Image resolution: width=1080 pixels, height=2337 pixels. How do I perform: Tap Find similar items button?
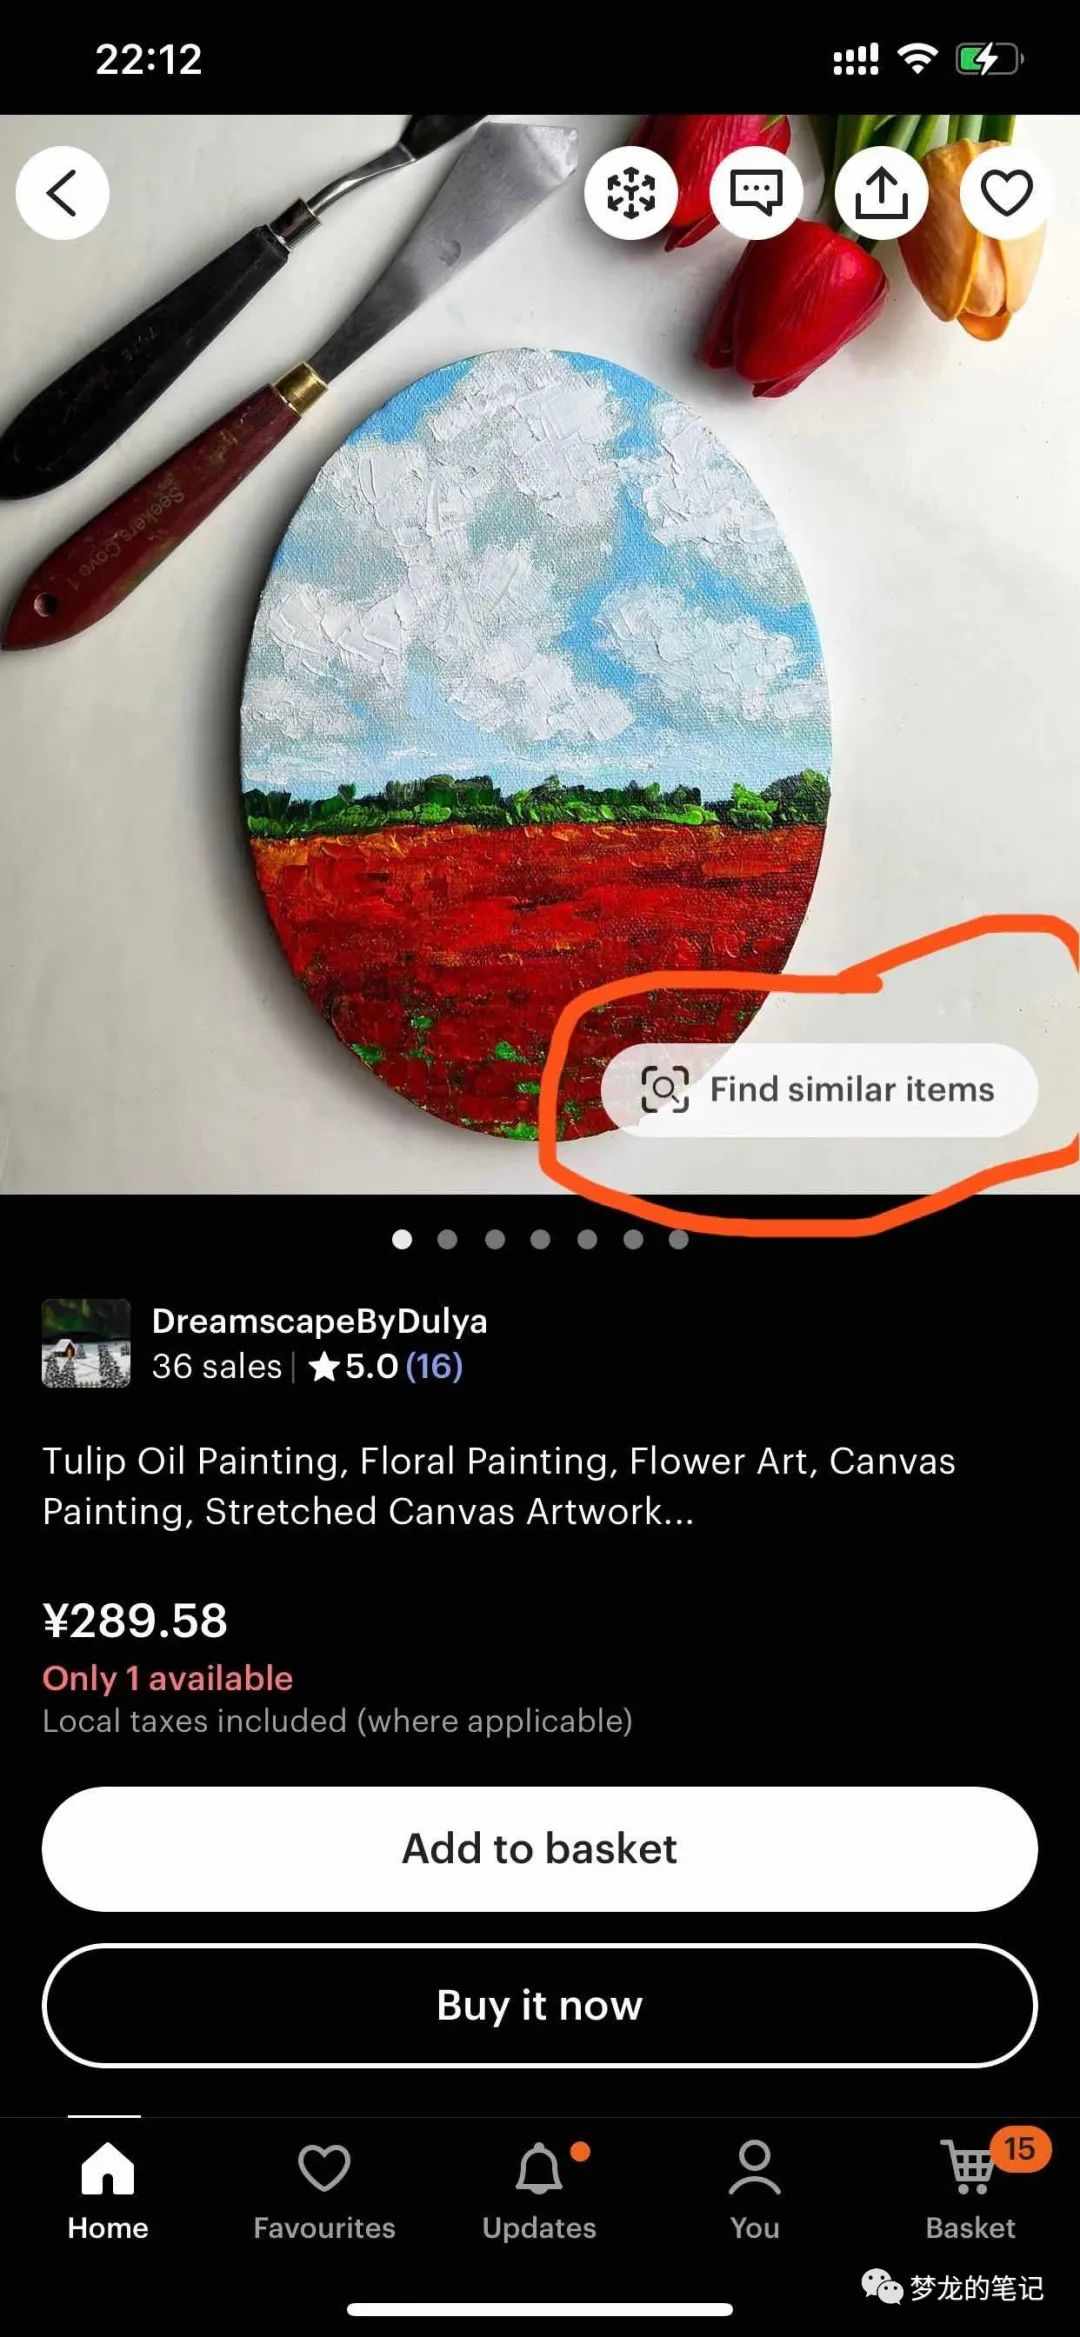click(x=819, y=1090)
